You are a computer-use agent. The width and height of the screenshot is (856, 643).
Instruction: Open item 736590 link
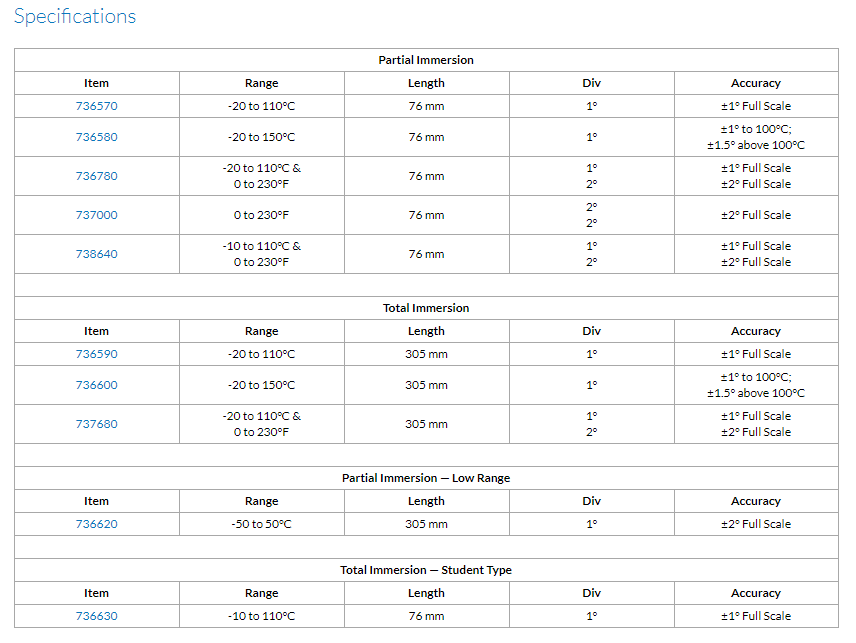[96, 354]
